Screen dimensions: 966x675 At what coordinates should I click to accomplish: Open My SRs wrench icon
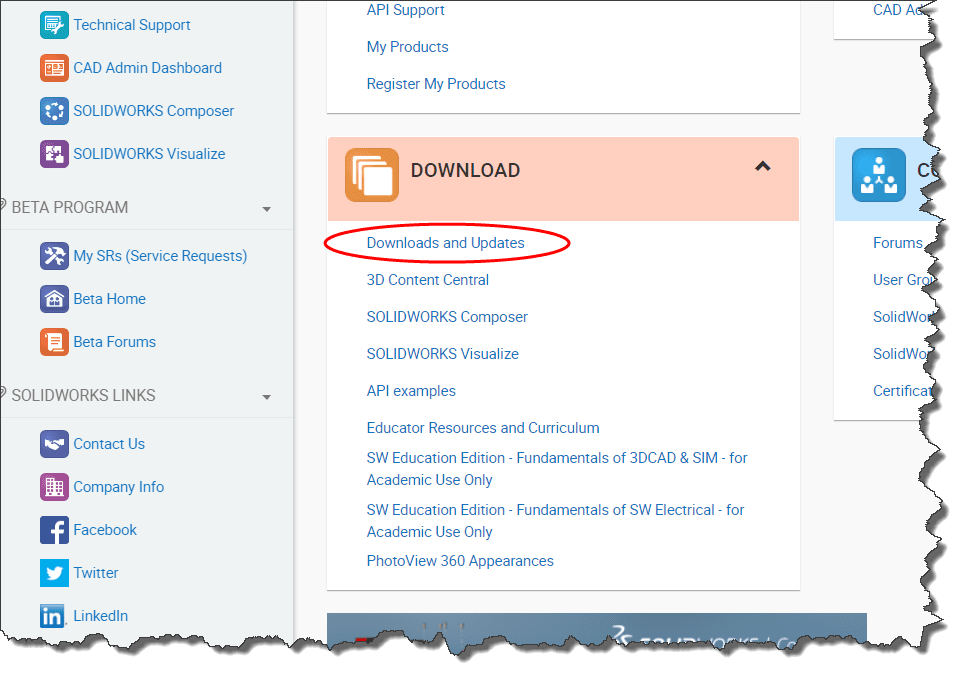pos(54,256)
